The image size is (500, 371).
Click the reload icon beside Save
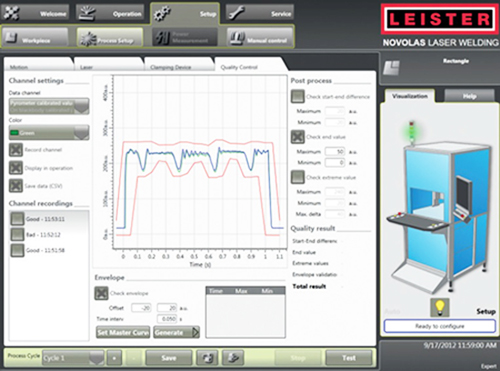tap(207, 358)
